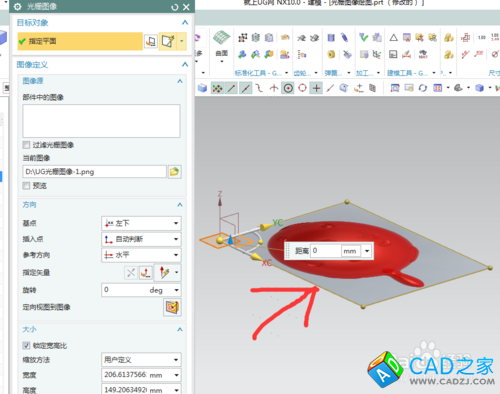This screenshot has height=394, width=500.
Task: Collapse the 方向 section
Action: [180, 205]
